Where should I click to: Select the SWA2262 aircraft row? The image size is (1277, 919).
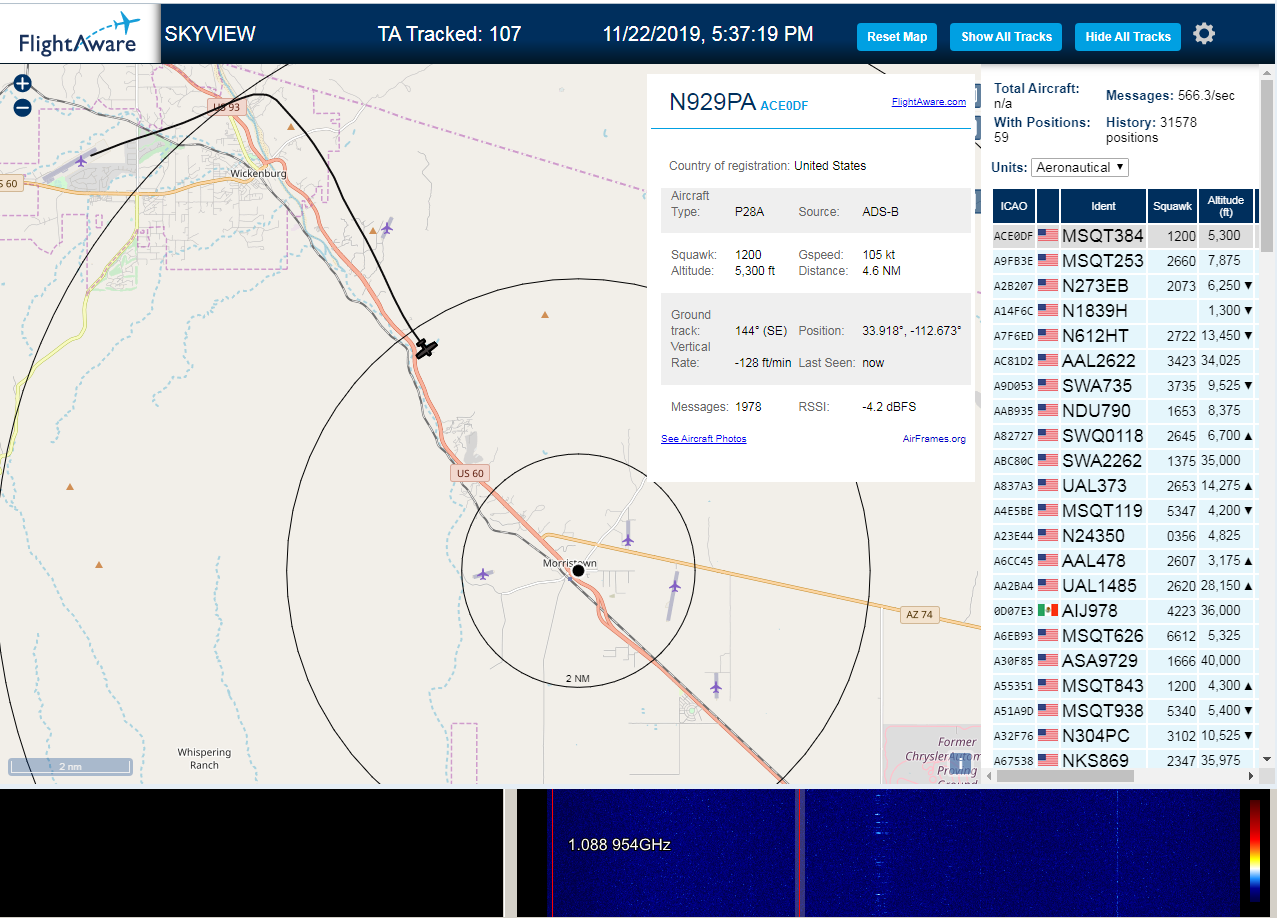tap(1124, 461)
